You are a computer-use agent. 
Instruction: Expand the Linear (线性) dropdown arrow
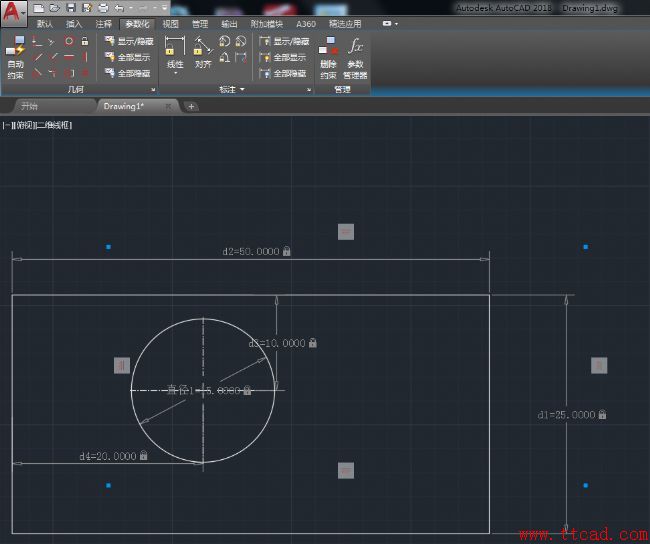click(175, 73)
